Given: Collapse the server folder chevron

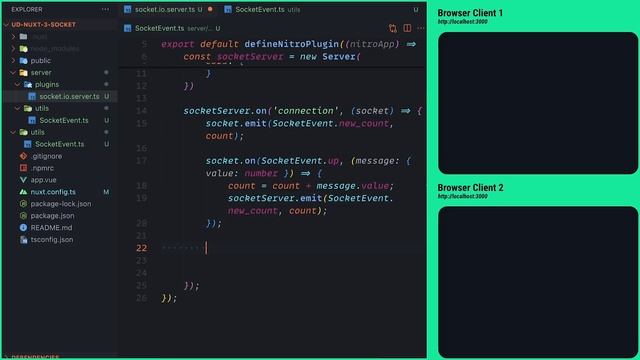Looking at the screenshot, I should tap(13, 73).
